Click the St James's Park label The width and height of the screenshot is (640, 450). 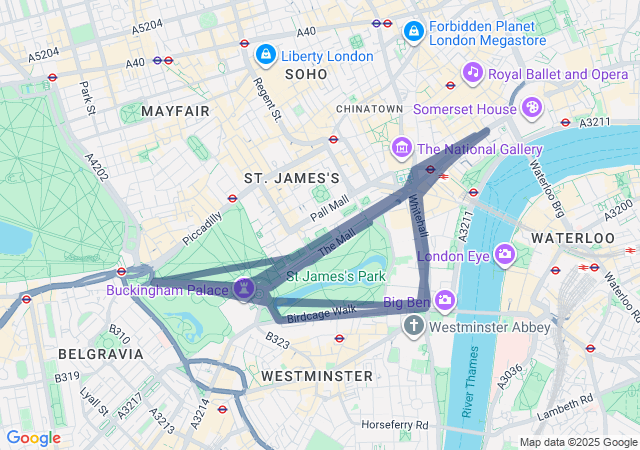click(336, 276)
